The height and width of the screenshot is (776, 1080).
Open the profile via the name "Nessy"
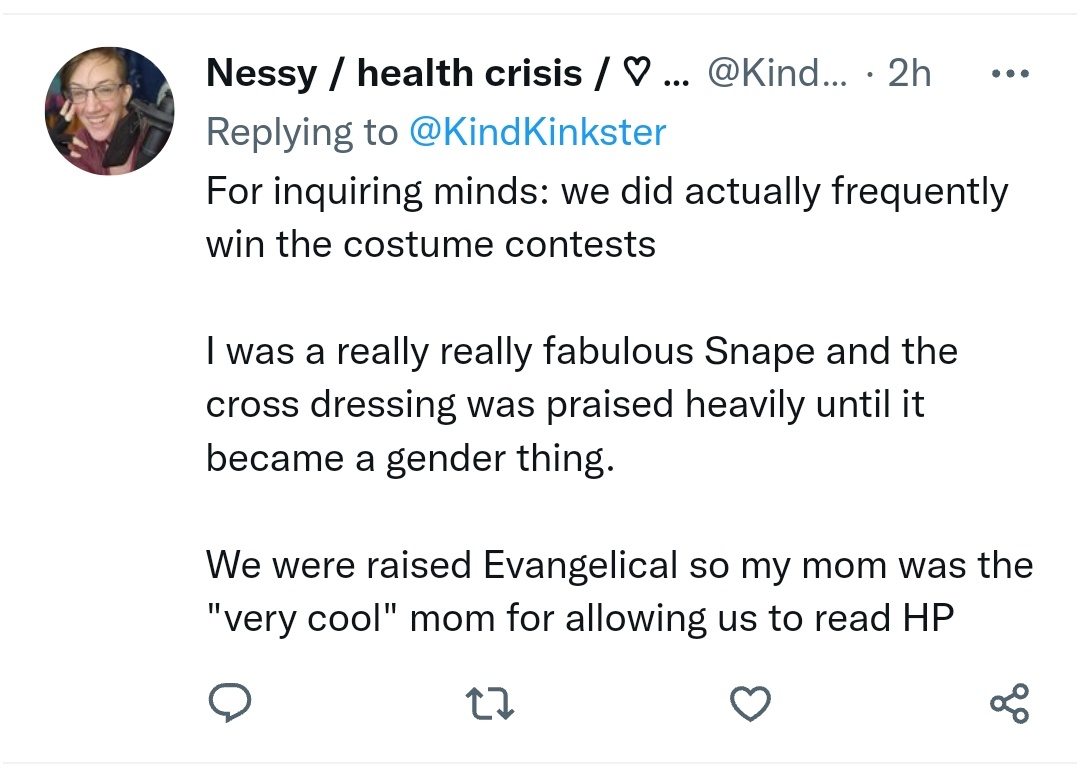[x=262, y=73]
